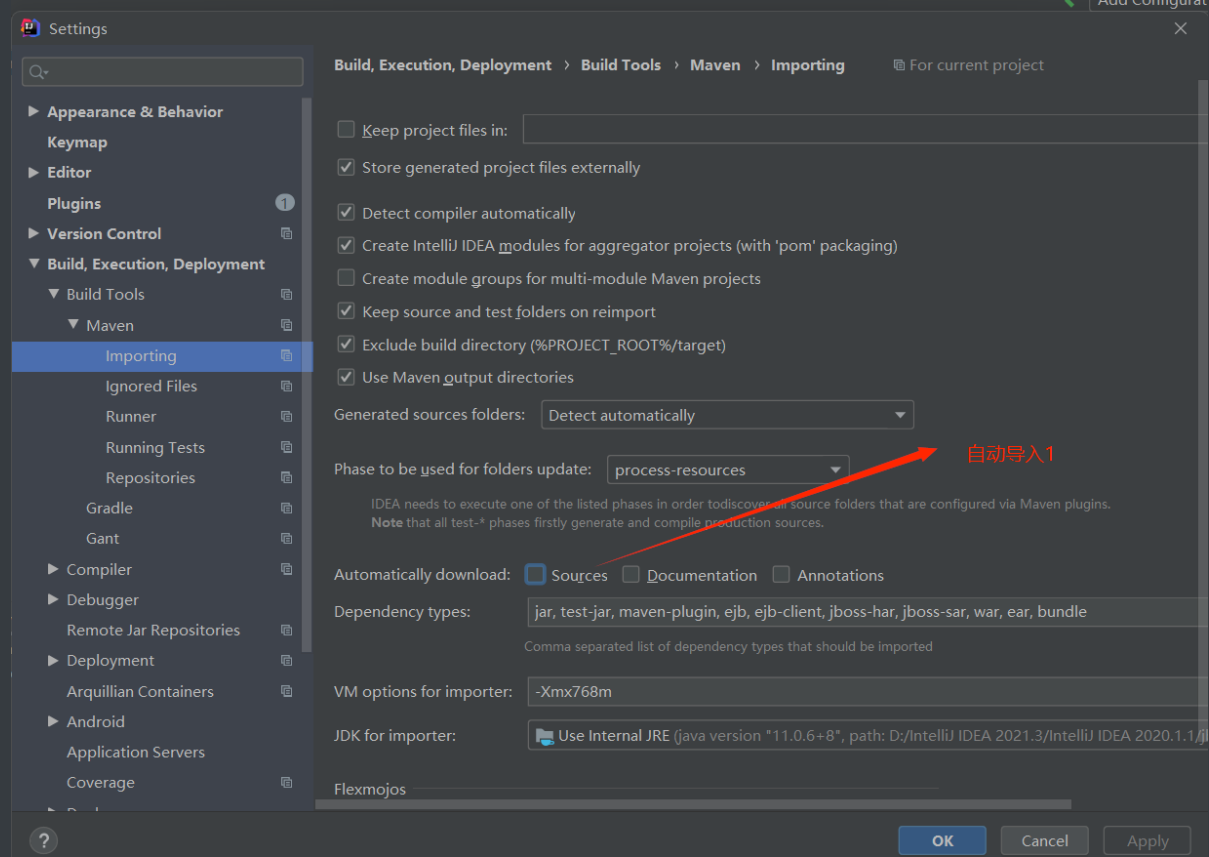Toggle Store generated project files externally

click(x=346, y=167)
